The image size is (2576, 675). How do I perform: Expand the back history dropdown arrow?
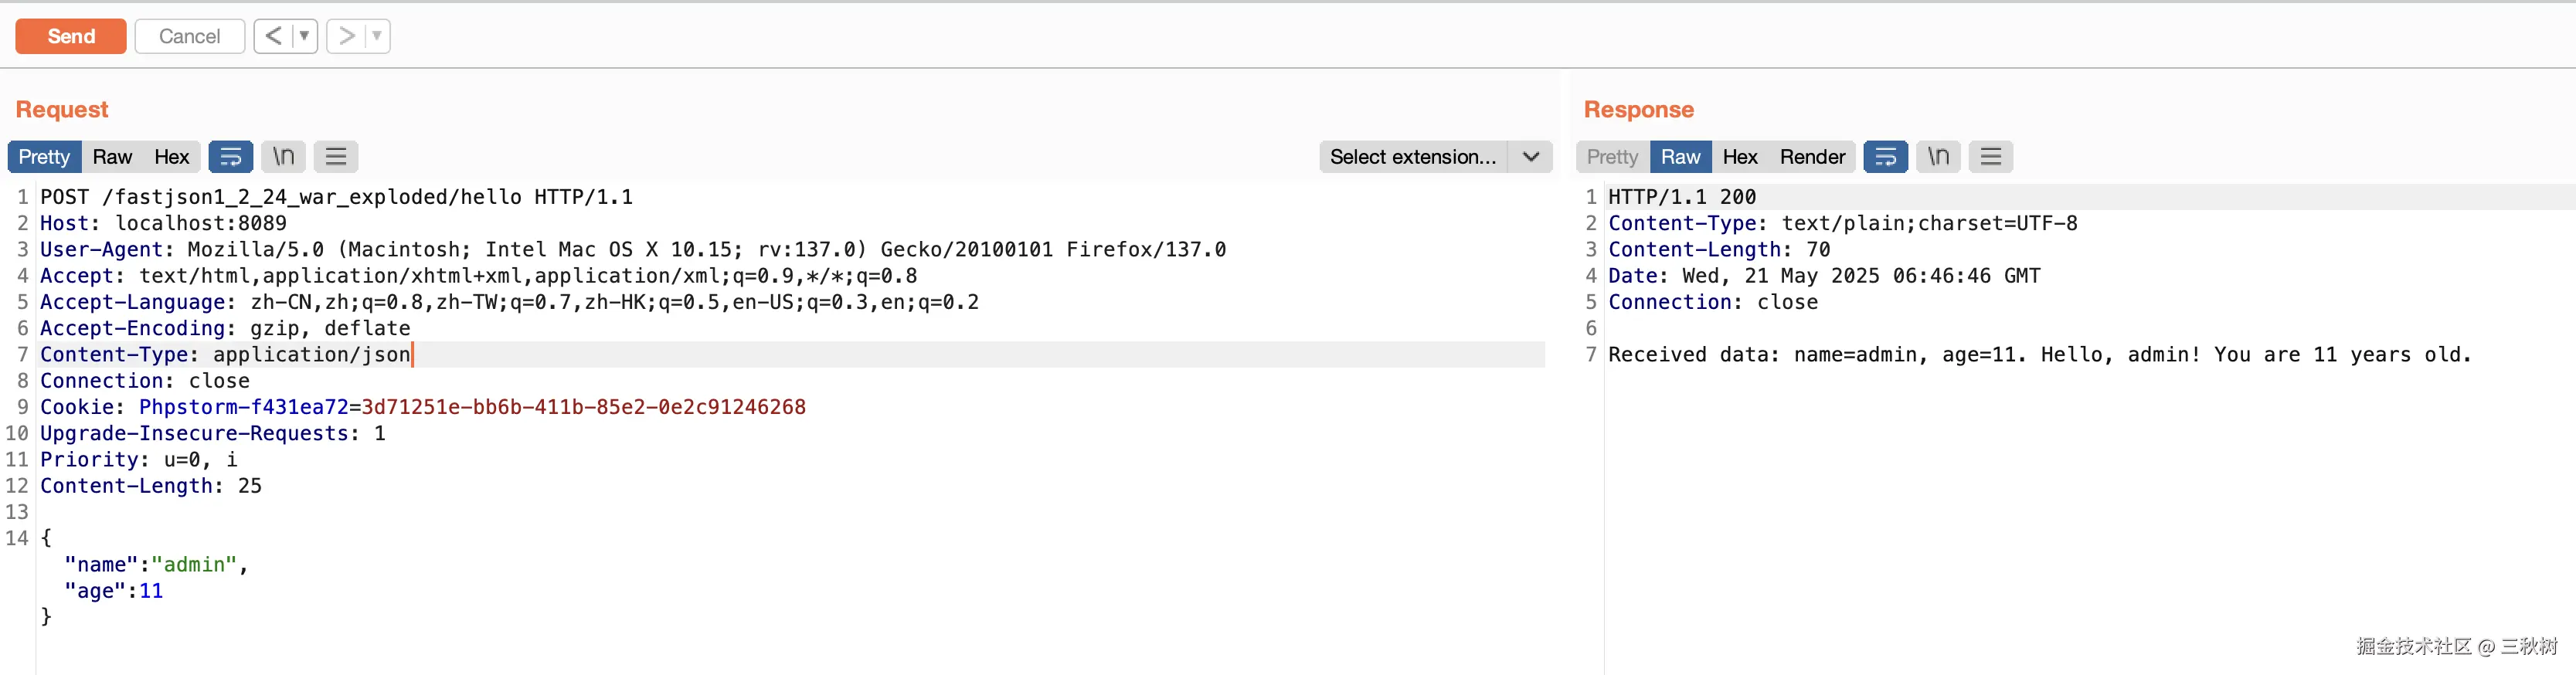[x=304, y=36]
